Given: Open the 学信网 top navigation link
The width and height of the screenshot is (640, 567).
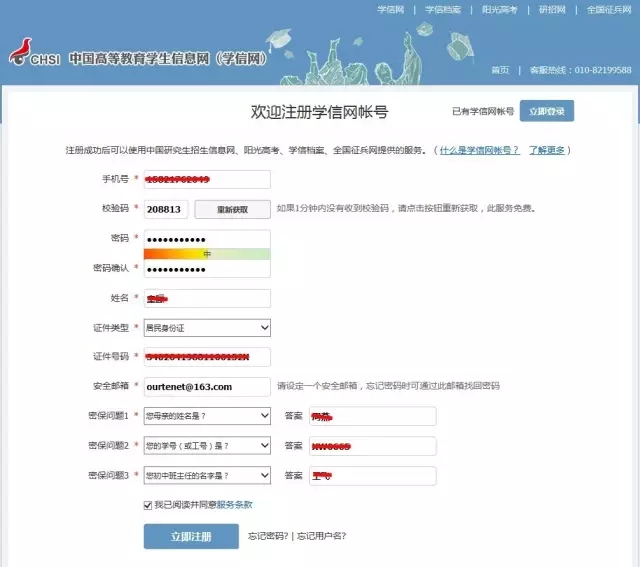Looking at the screenshot, I should (390, 10).
